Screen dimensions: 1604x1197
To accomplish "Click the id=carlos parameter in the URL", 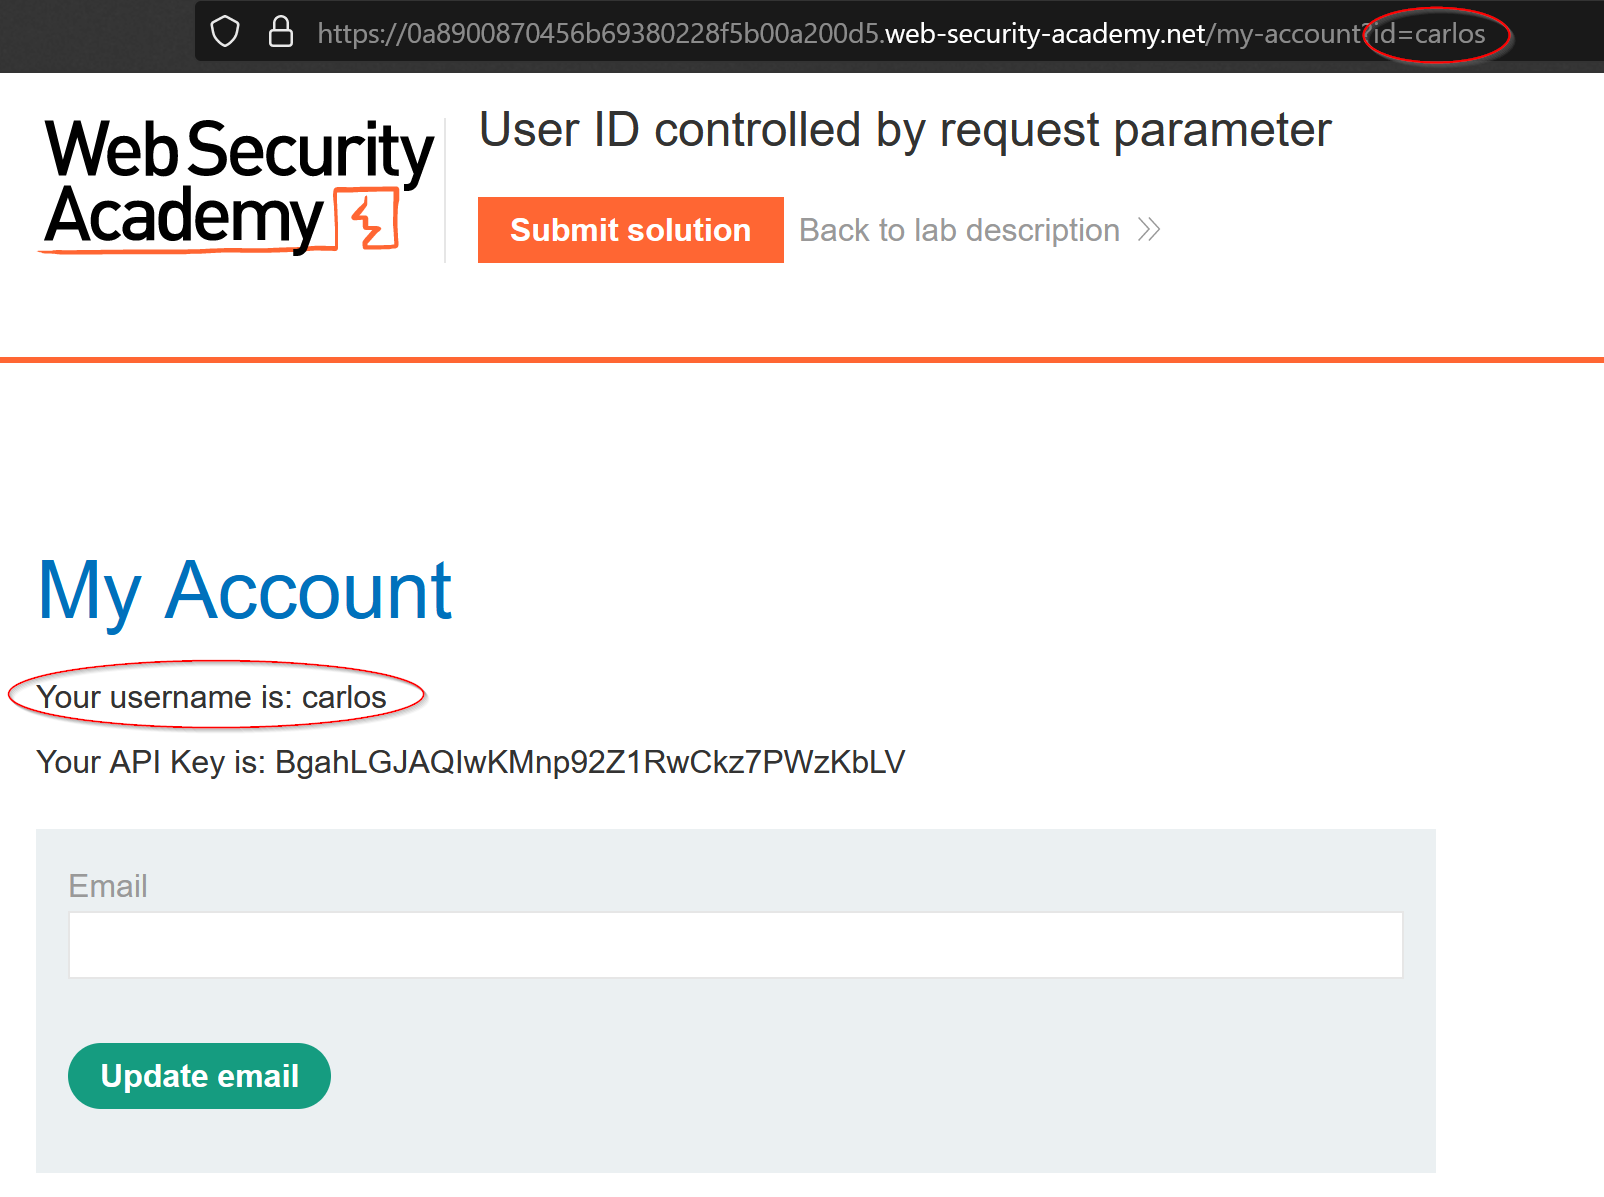I will [1432, 34].
